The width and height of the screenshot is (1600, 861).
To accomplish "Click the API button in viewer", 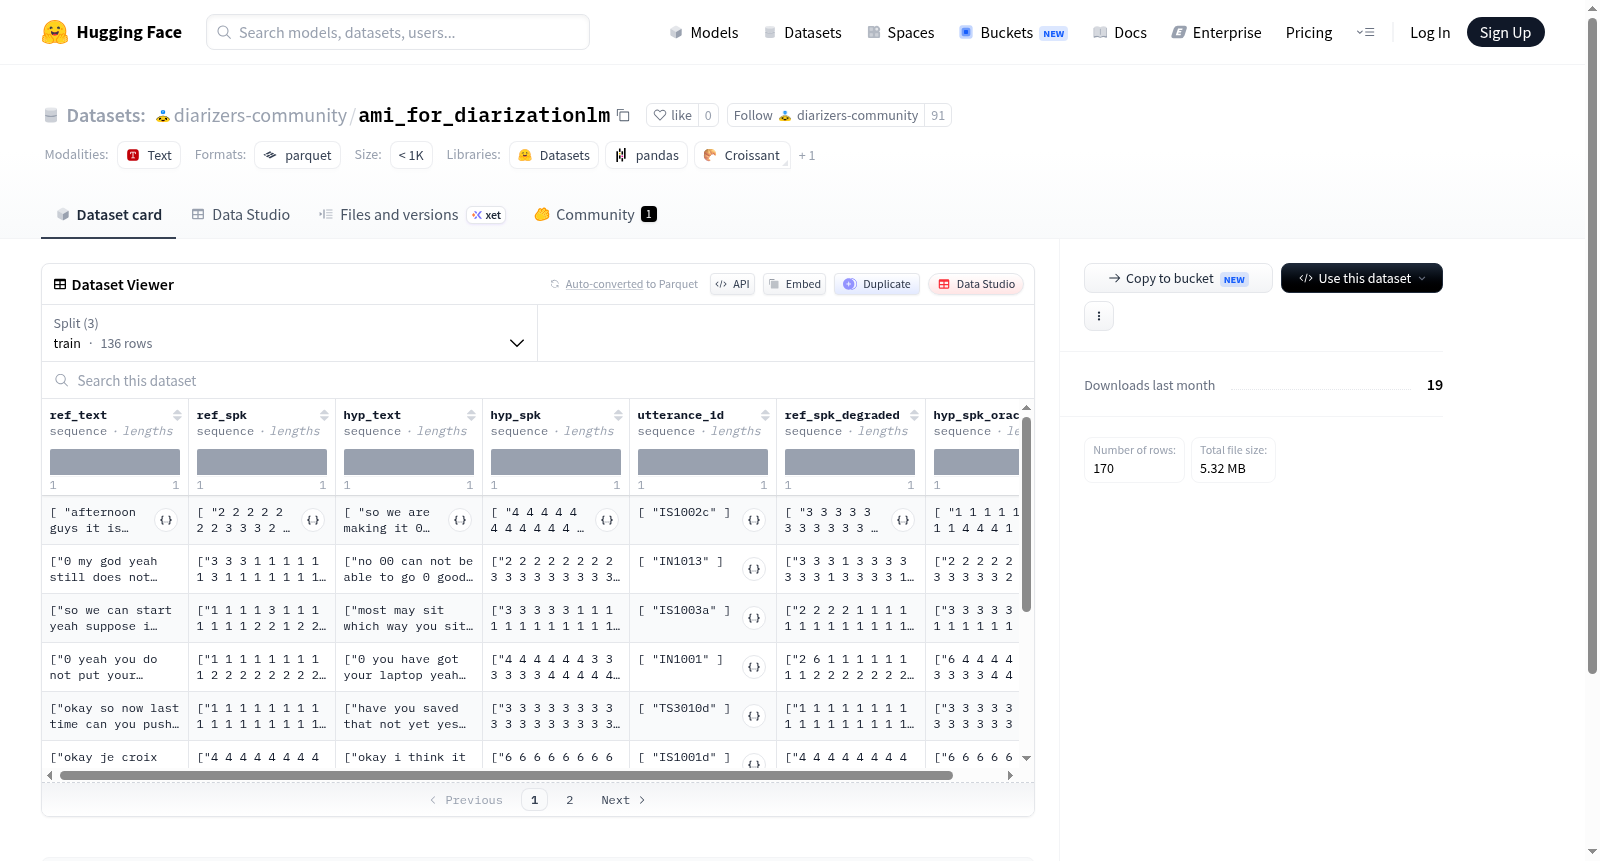I will [732, 284].
